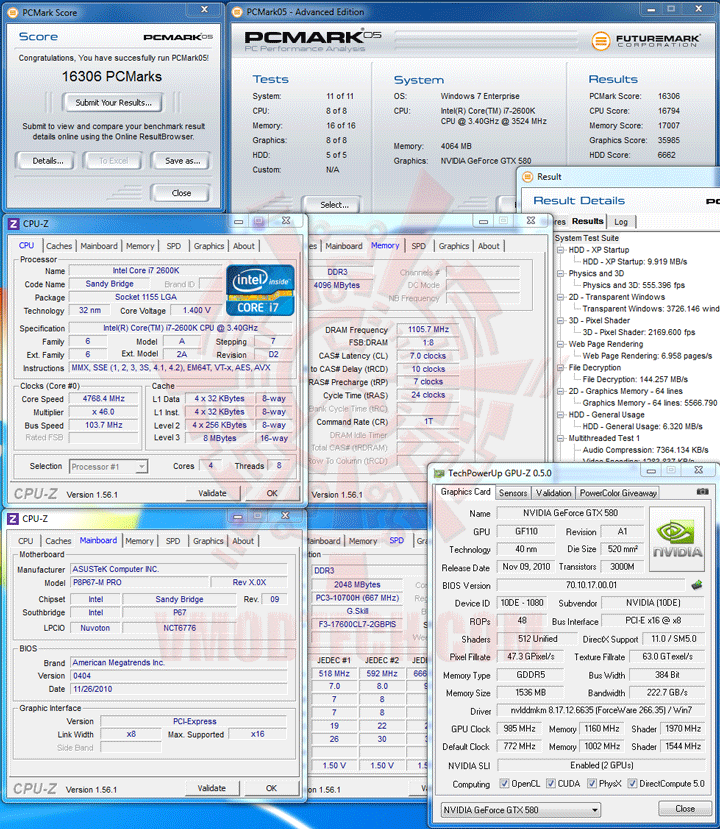The height and width of the screenshot is (829, 720).
Task: Collapse the 3D - Pixel Shader node
Action: 560,320
